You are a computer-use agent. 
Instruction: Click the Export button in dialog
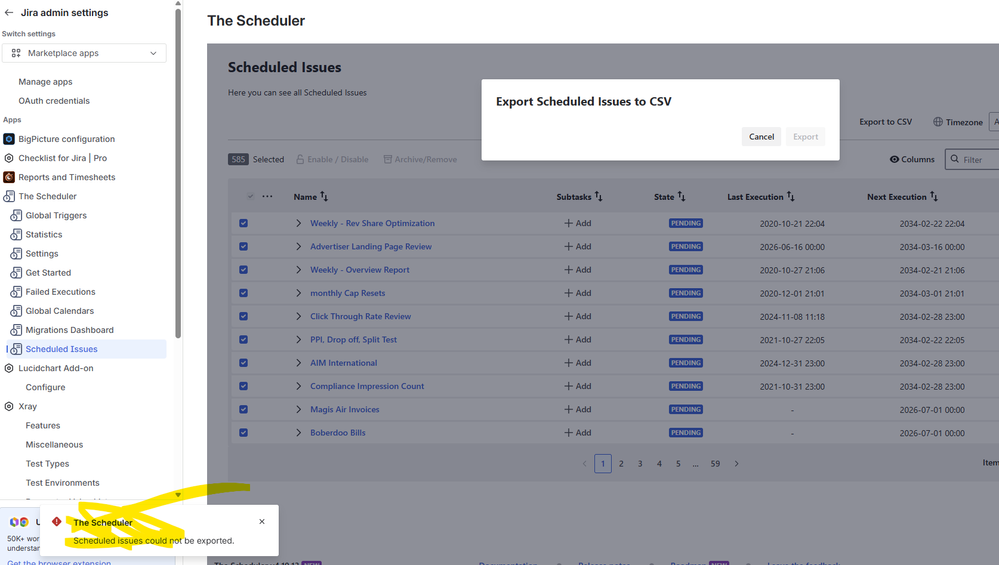point(805,137)
